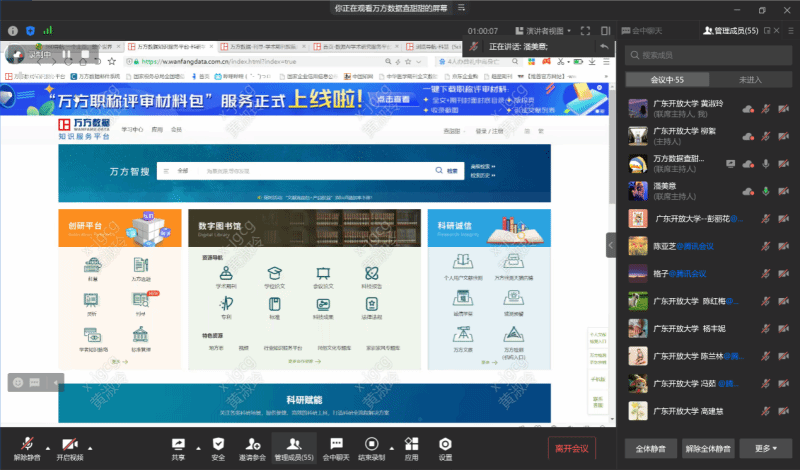Click the 点击查看 banner button
The height and width of the screenshot is (470, 800).
coord(393,99)
